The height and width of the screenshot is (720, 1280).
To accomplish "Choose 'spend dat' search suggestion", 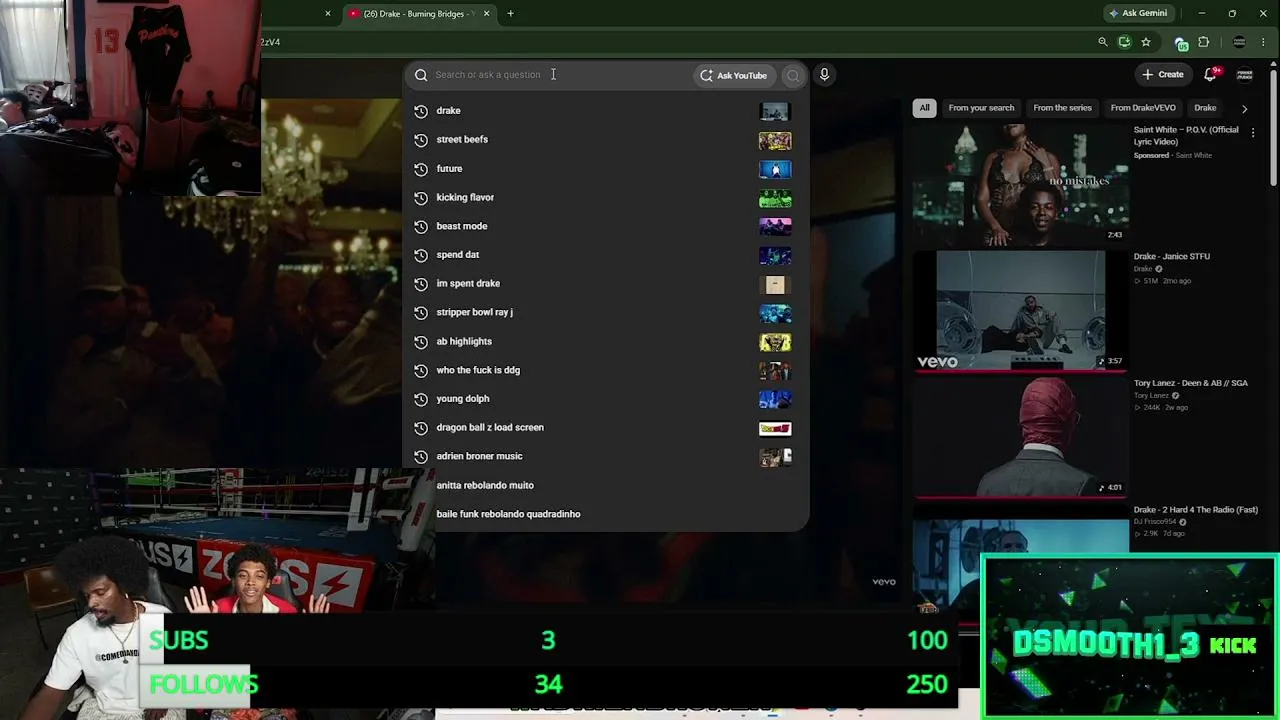I will [x=606, y=255].
